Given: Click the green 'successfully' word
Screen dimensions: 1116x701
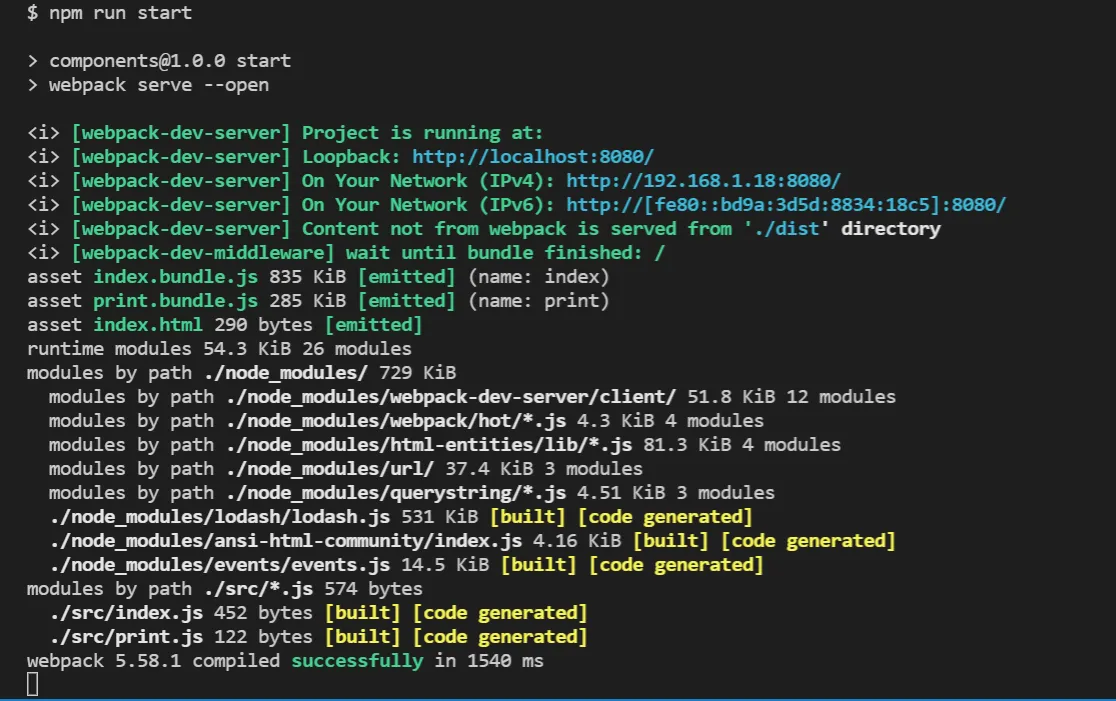Looking at the screenshot, I should [357, 661].
